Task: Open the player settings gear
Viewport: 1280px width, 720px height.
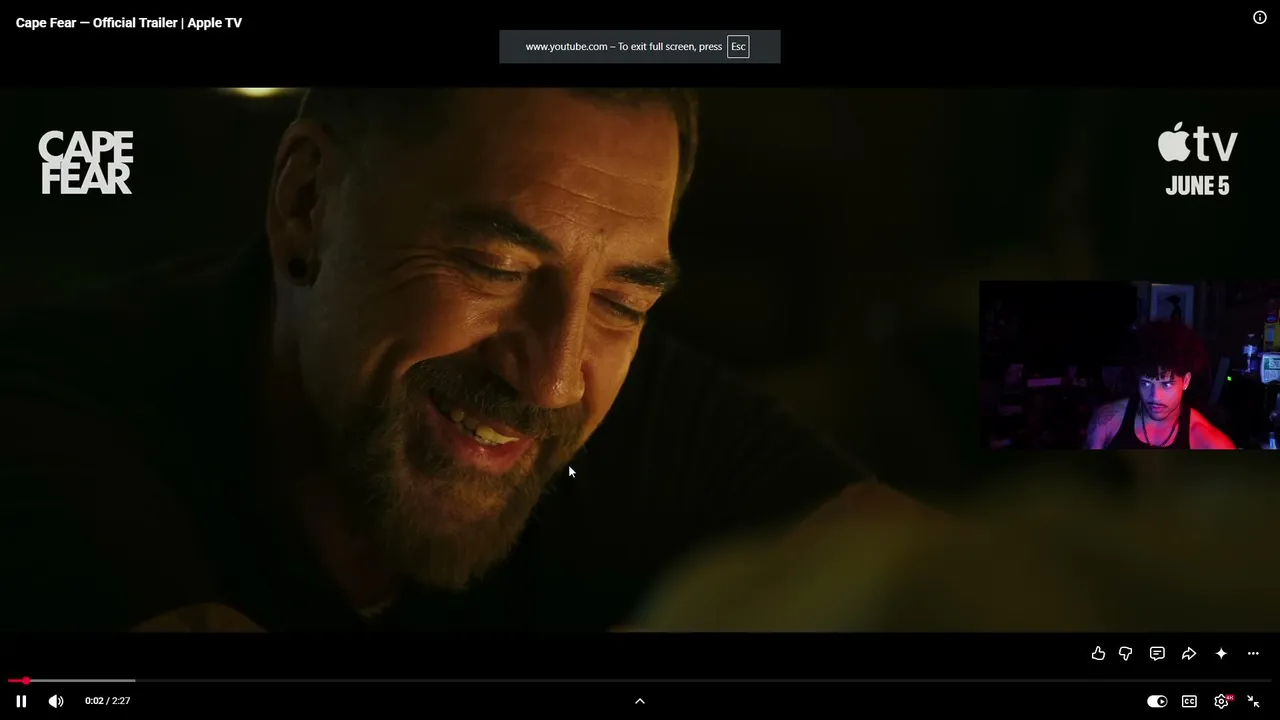Action: click(1221, 701)
